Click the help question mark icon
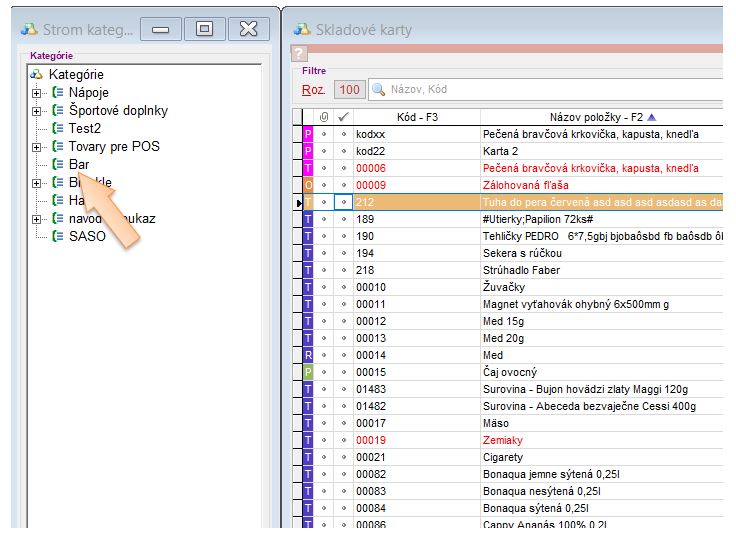The height and width of the screenshot is (538, 736). [x=298, y=54]
